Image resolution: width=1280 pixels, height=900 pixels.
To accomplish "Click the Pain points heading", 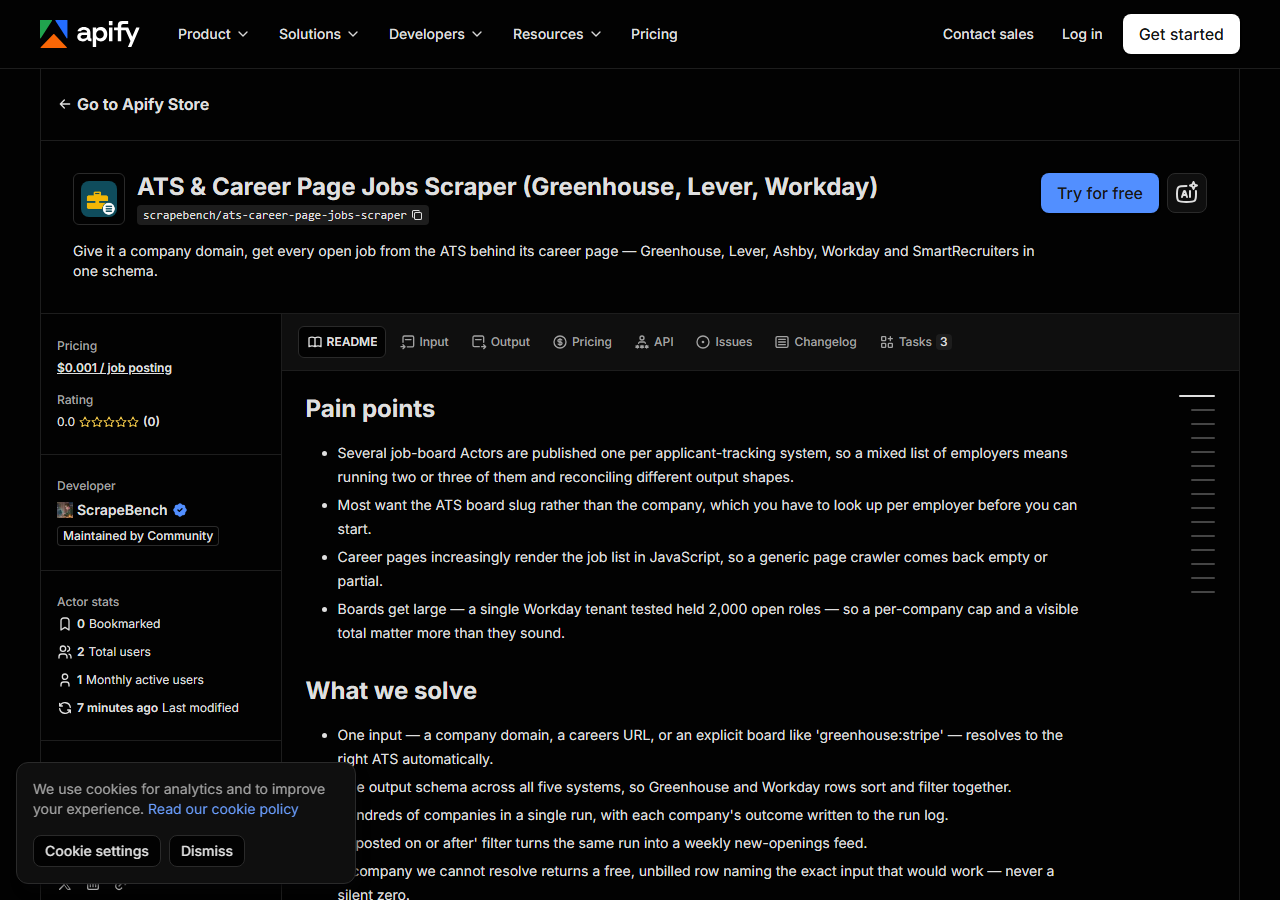I will [370, 408].
